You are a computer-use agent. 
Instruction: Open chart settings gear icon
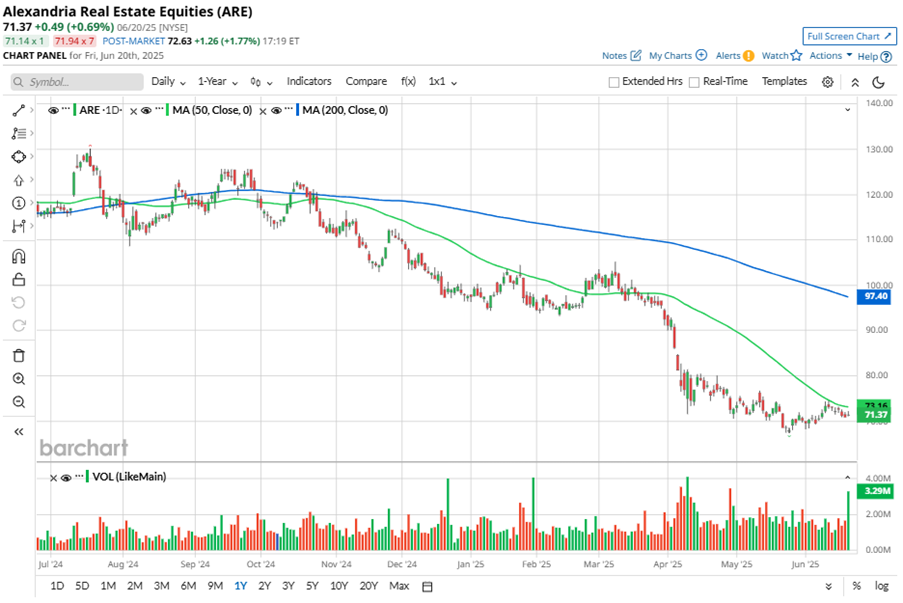click(828, 82)
